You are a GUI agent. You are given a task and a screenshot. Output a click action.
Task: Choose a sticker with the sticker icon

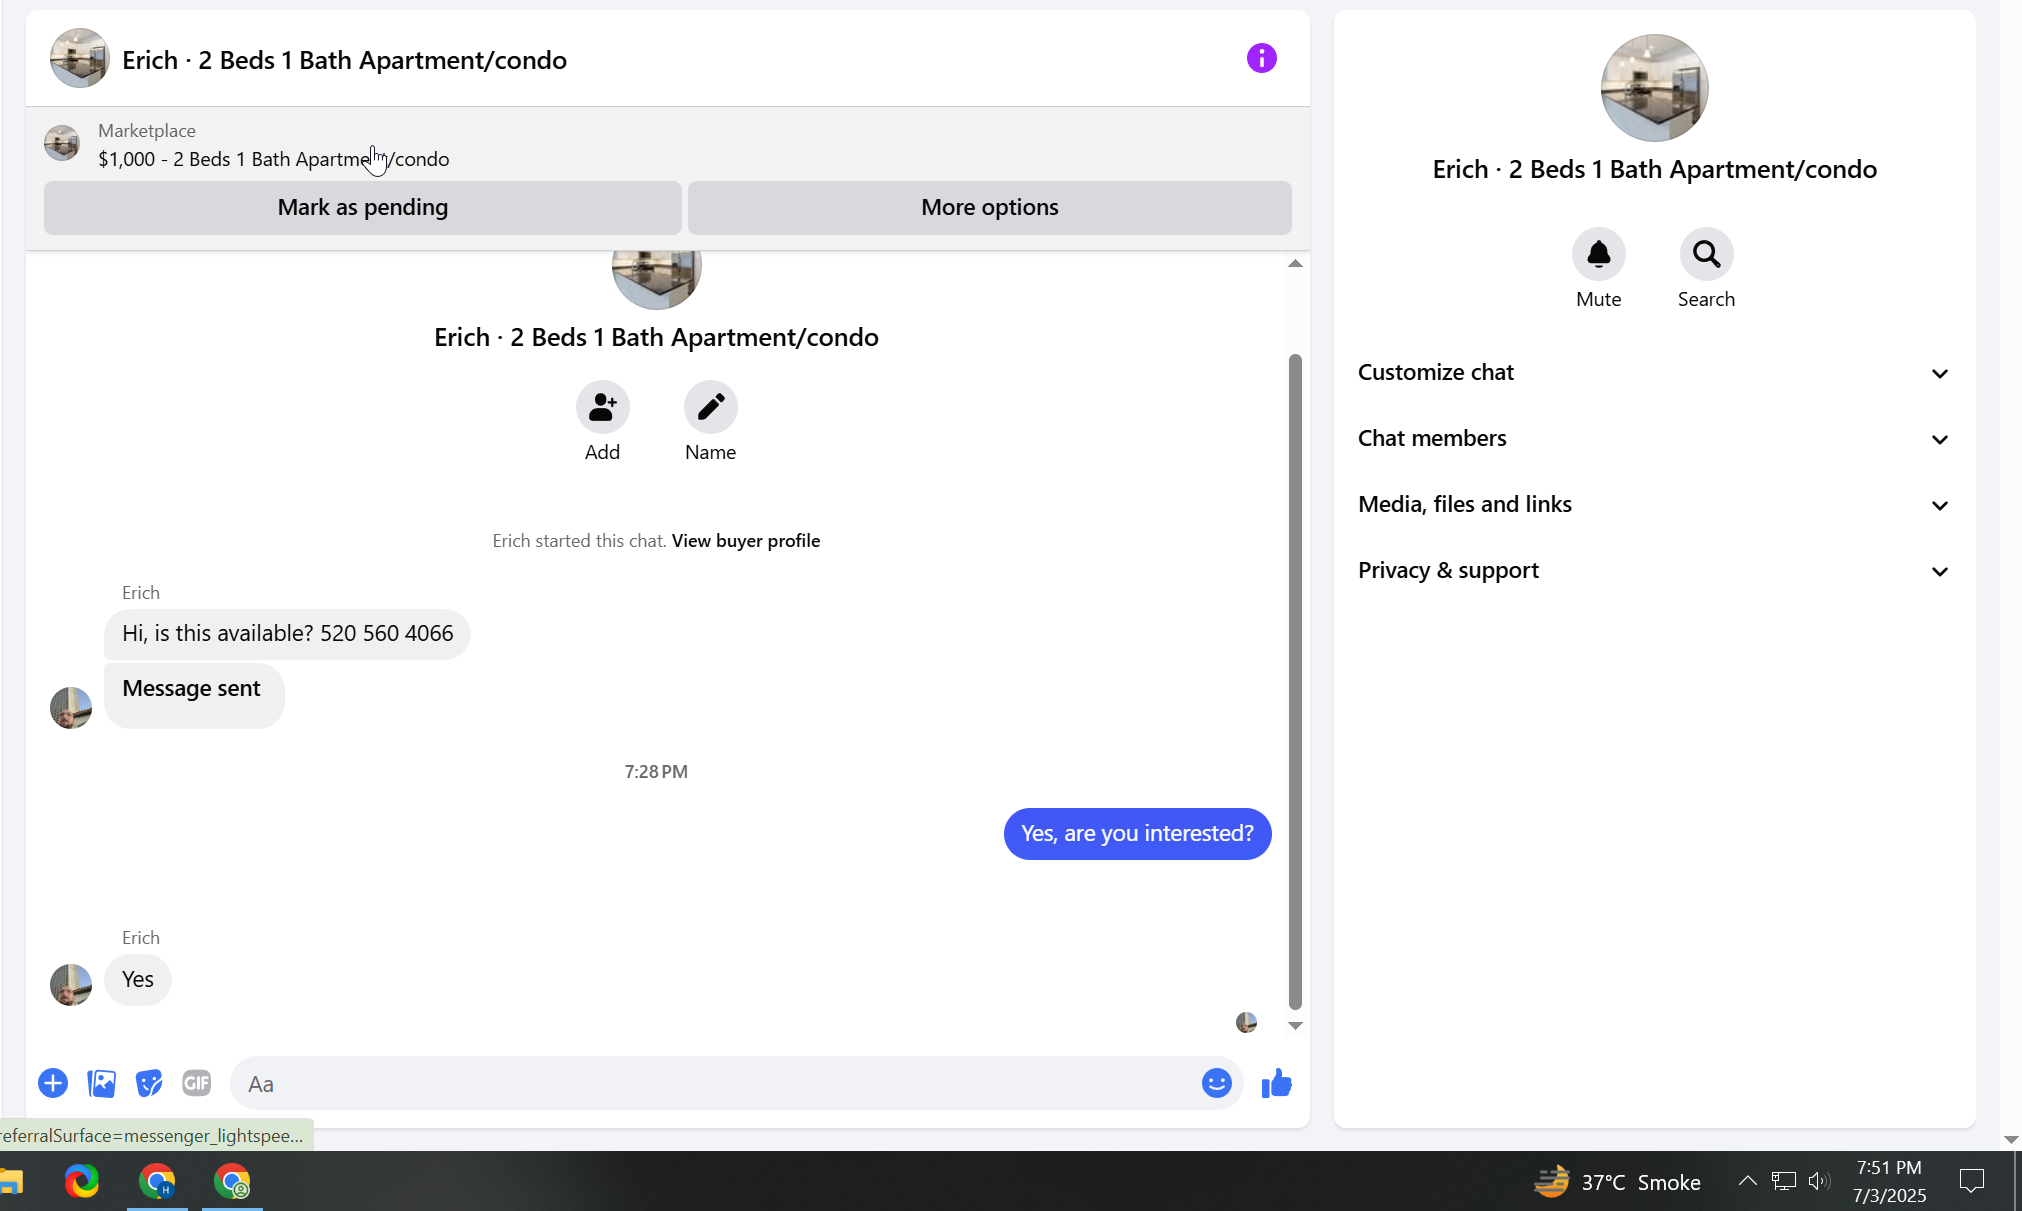tap(149, 1083)
